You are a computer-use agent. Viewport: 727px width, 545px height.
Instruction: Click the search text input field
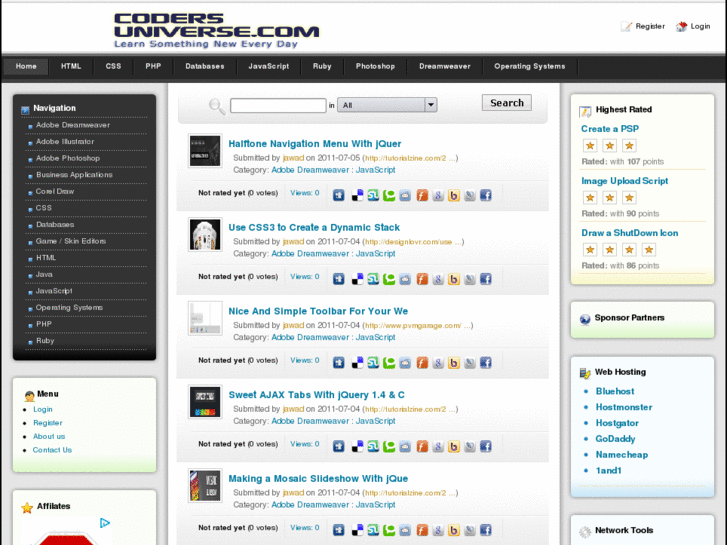(278, 105)
